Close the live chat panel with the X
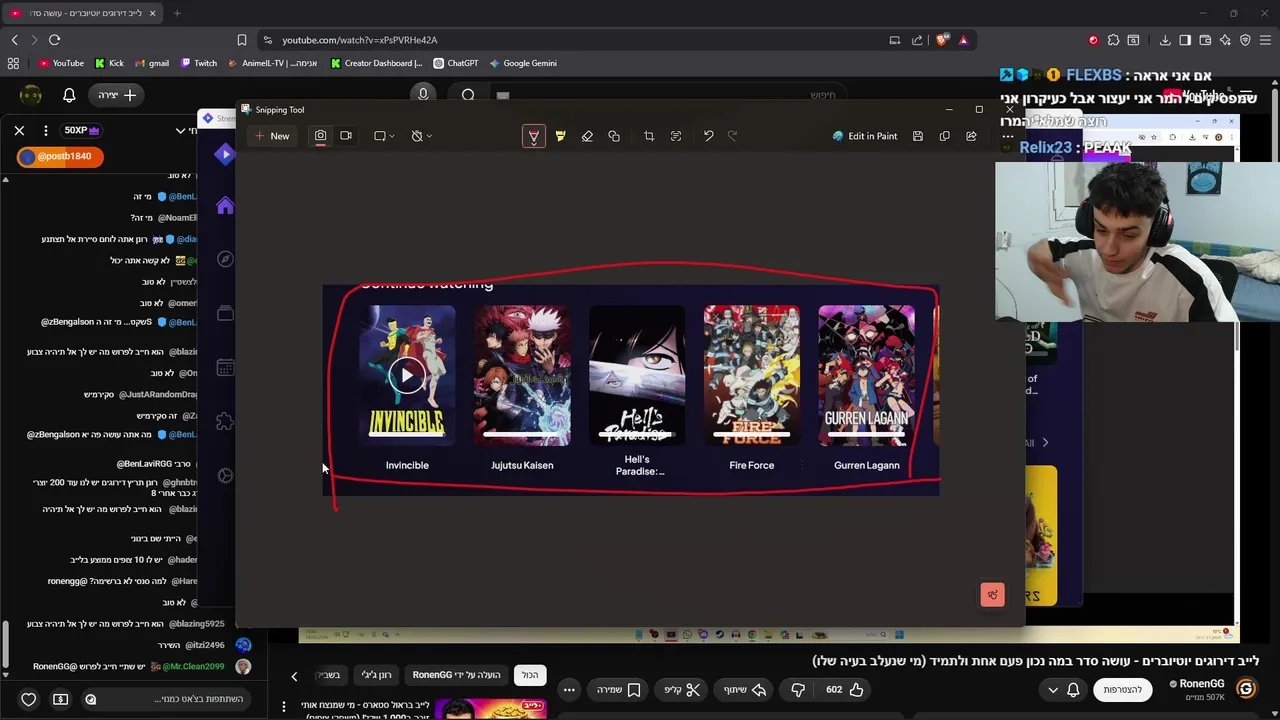1280x720 pixels. point(19,130)
